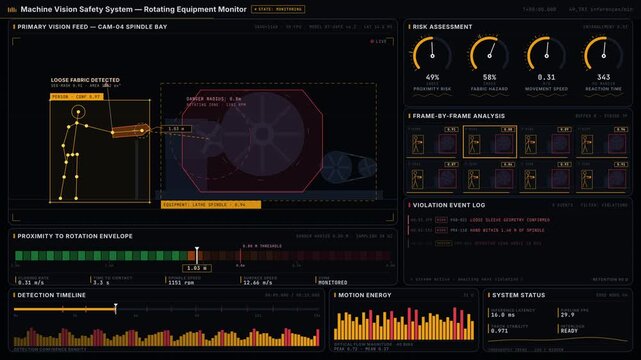Screen dimensions: 641x360
Task: Click the FRAME-BY-FRAME ANALYSIS panel title
Action: pos(459,116)
